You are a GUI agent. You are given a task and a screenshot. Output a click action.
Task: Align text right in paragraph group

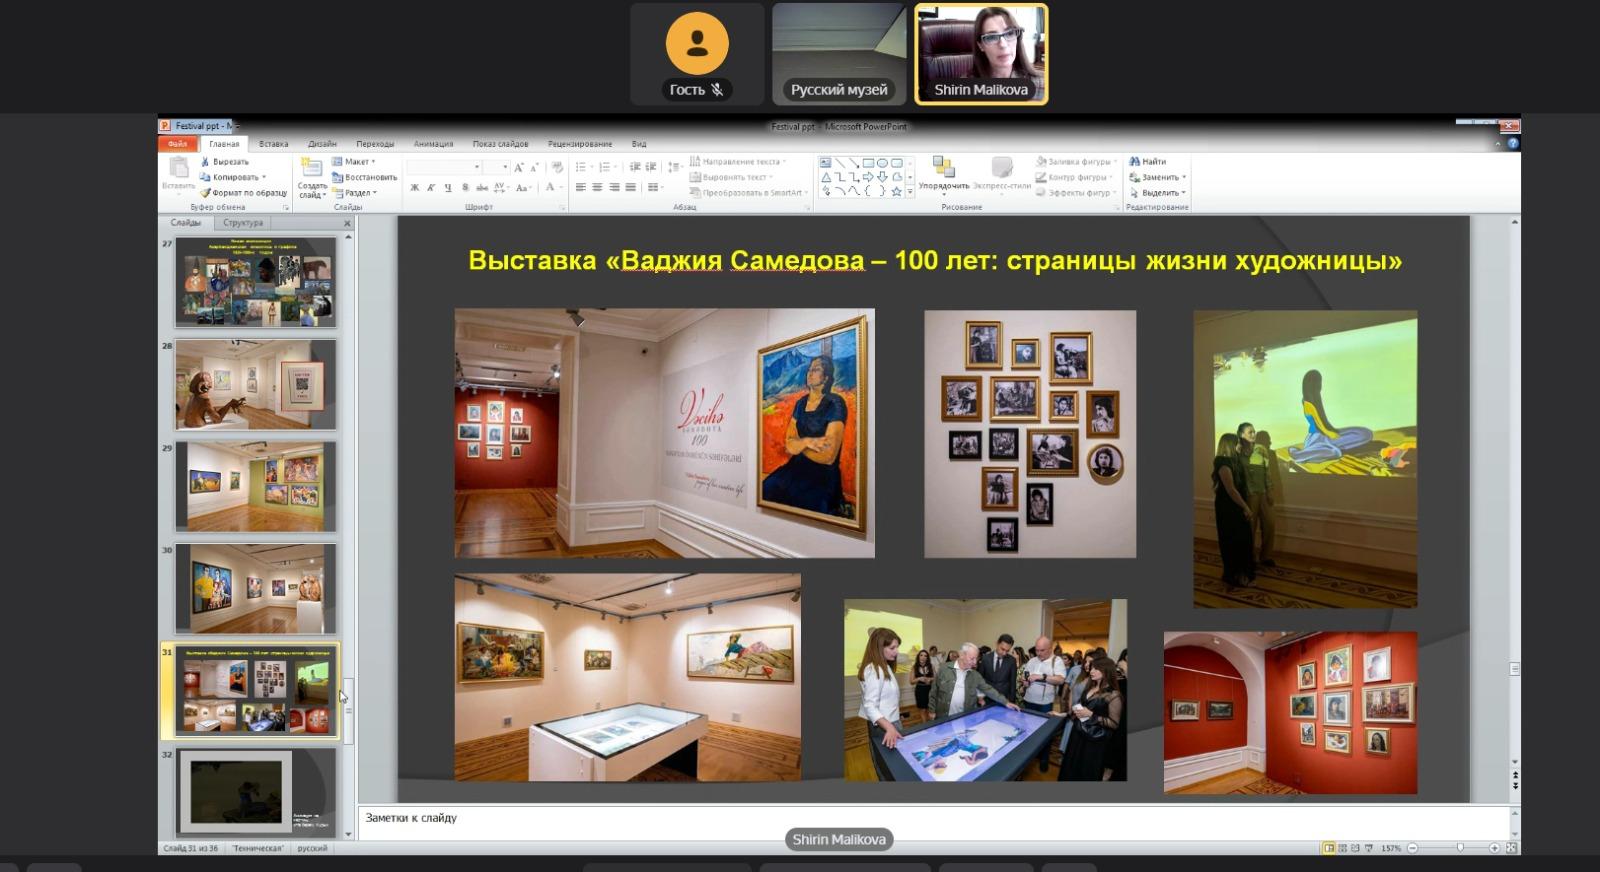point(614,188)
